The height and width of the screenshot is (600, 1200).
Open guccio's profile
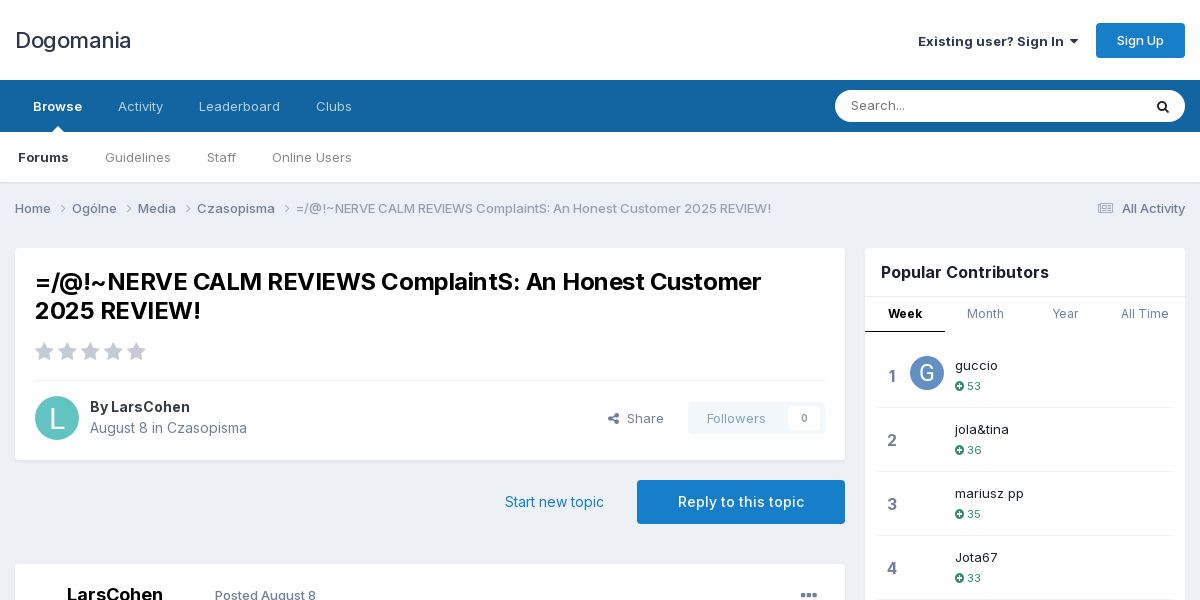[976, 365]
